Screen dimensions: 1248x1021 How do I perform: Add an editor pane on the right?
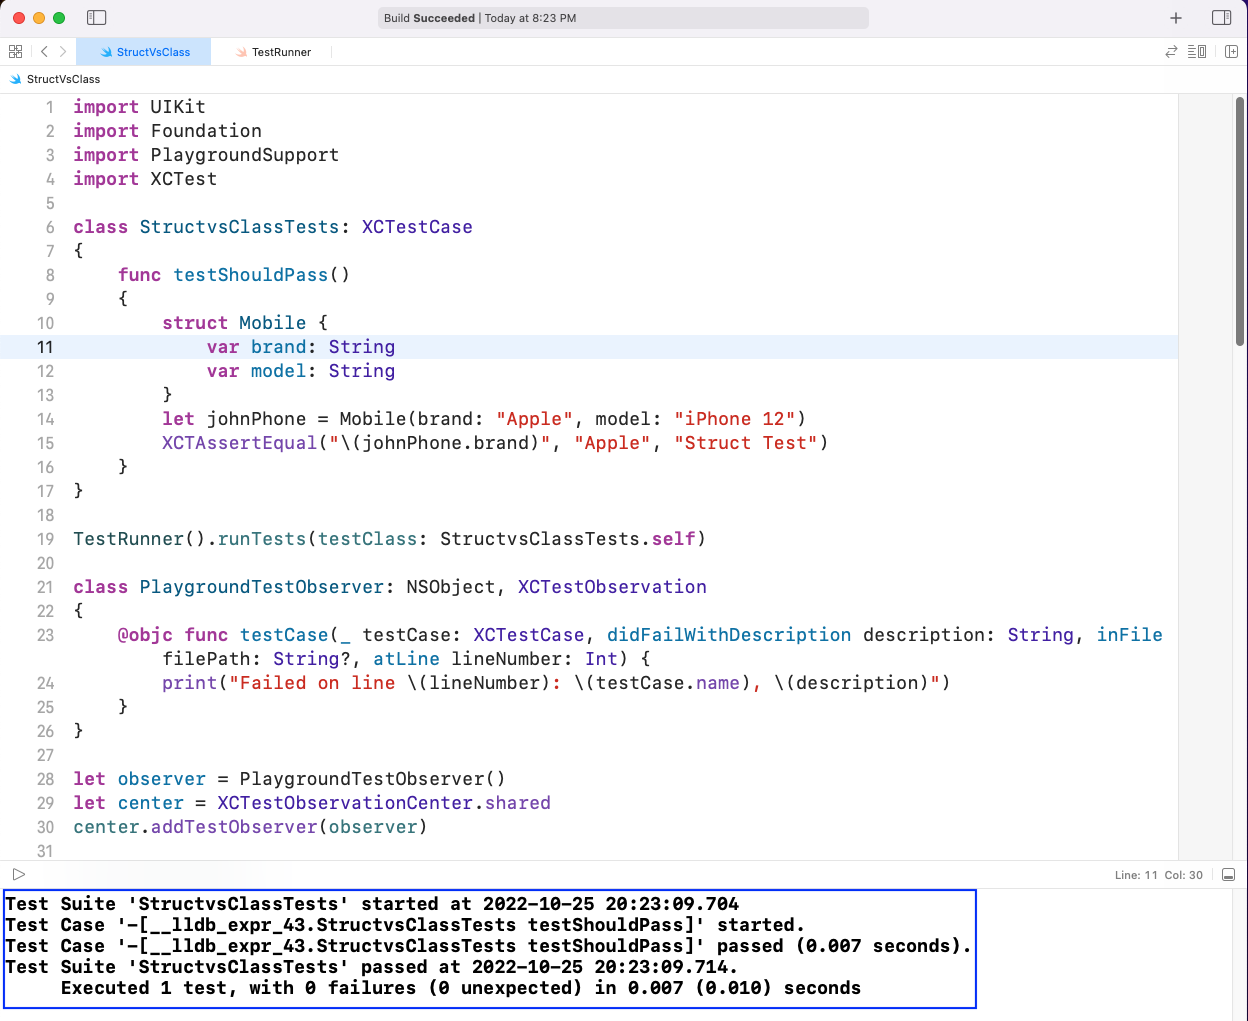(1231, 52)
